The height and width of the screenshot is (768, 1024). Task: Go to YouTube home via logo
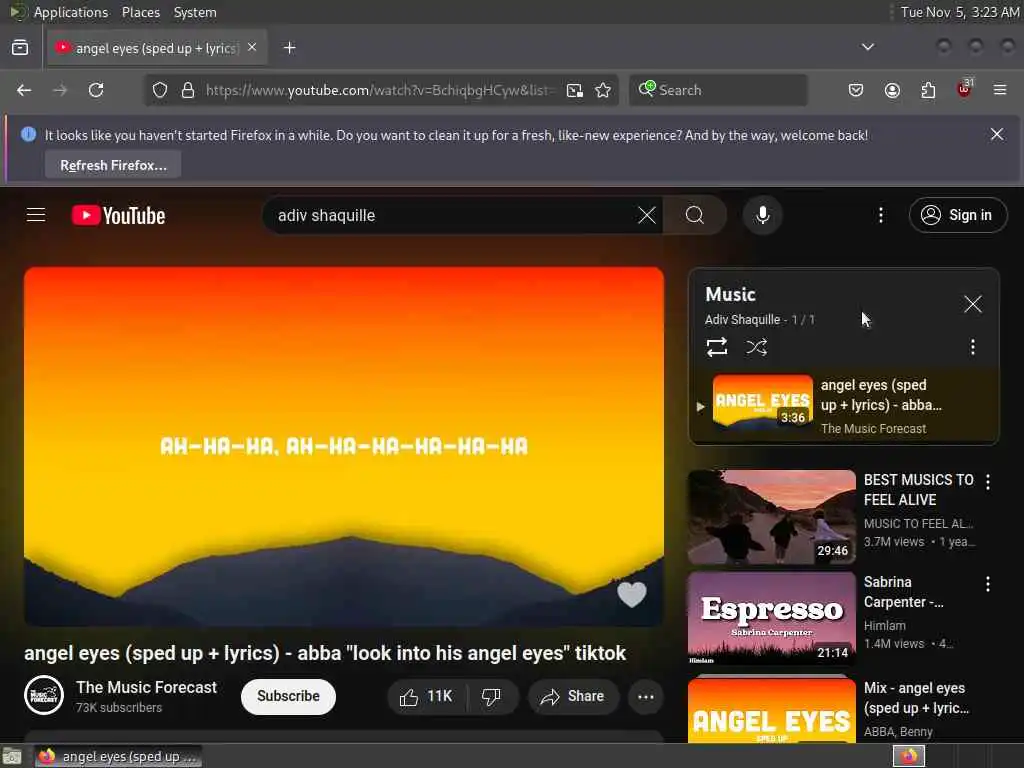pos(118,216)
